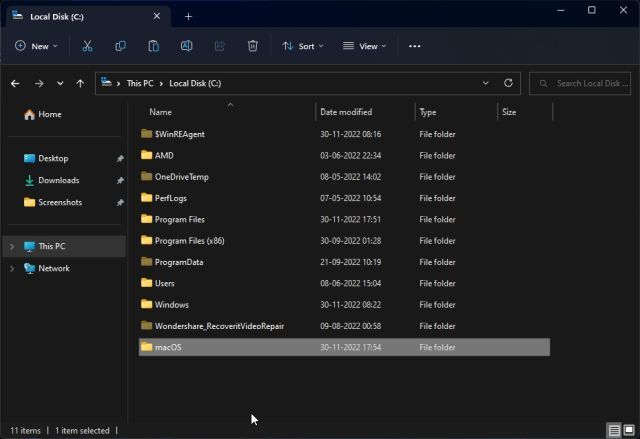Sort by the Name column header

click(x=160, y=112)
